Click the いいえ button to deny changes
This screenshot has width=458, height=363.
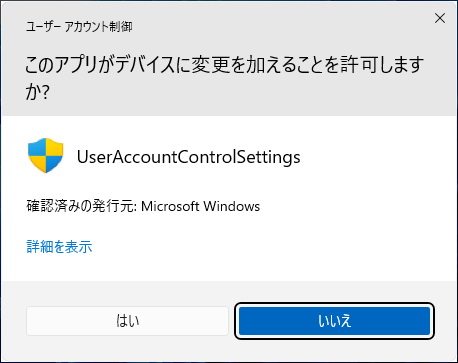pos(334,321)
